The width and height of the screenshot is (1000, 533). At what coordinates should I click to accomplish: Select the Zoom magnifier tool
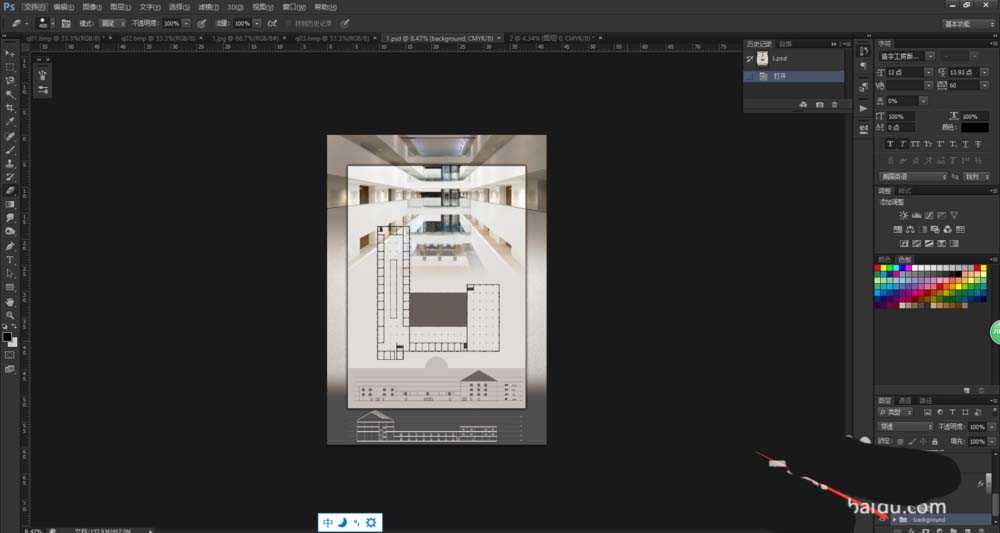[10, 314]
